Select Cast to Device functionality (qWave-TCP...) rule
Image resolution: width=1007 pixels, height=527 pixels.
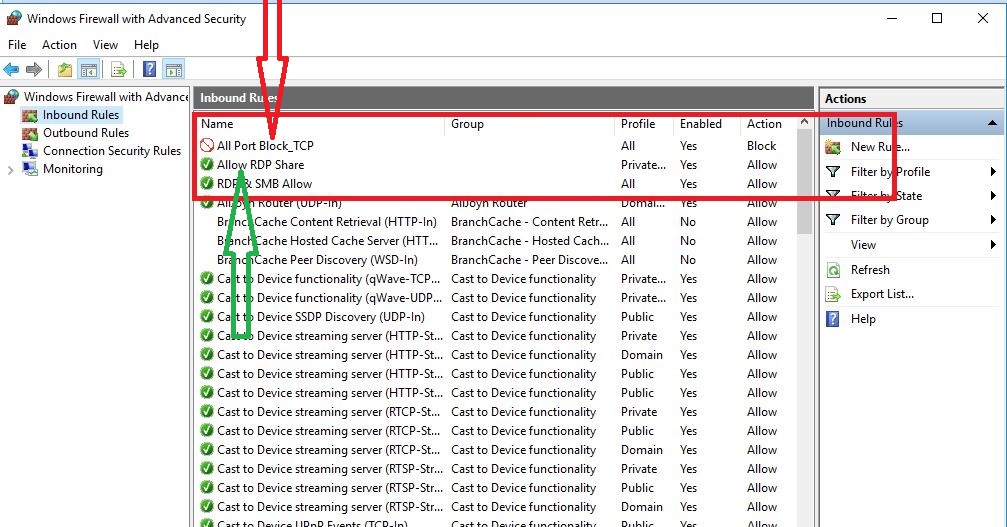(x=328, y=279)
